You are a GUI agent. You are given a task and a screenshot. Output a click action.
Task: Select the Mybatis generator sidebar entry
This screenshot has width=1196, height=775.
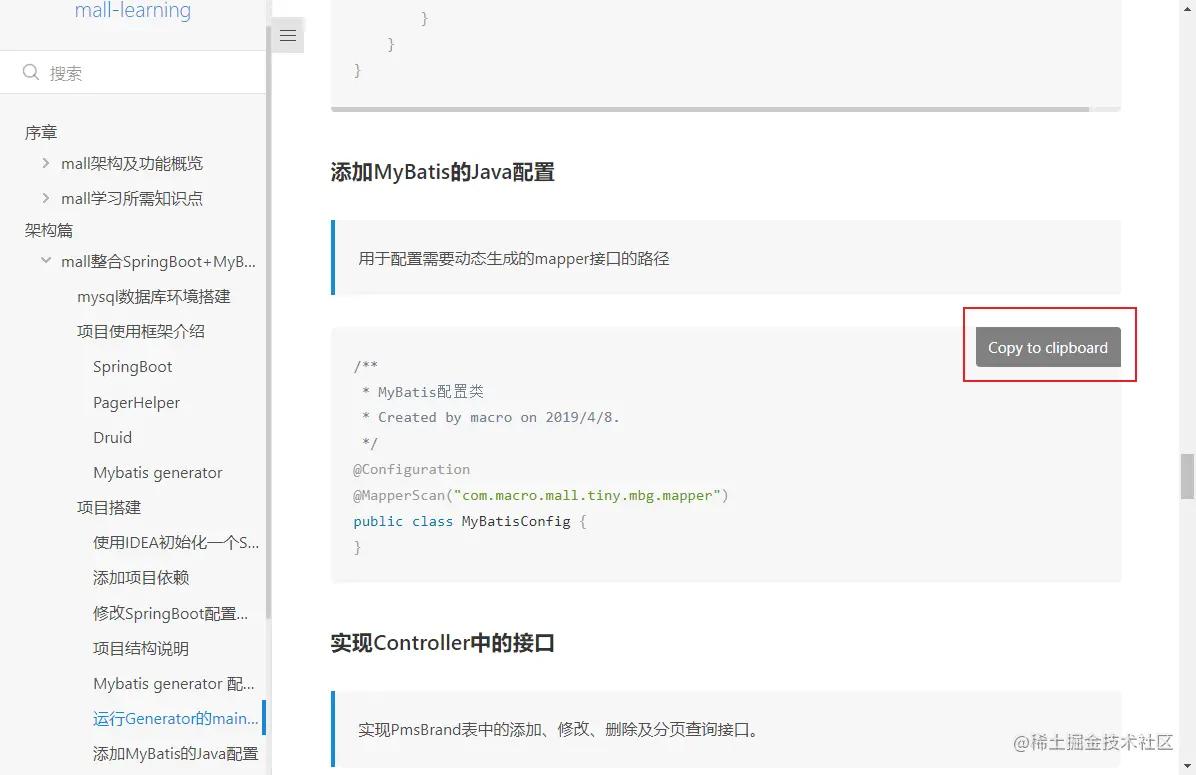pos(157,472)
